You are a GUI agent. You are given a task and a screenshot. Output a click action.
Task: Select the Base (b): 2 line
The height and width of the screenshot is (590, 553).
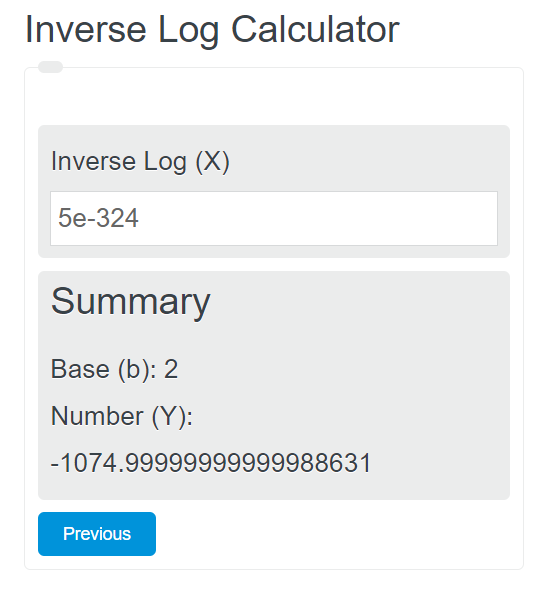tap(114, 369)
